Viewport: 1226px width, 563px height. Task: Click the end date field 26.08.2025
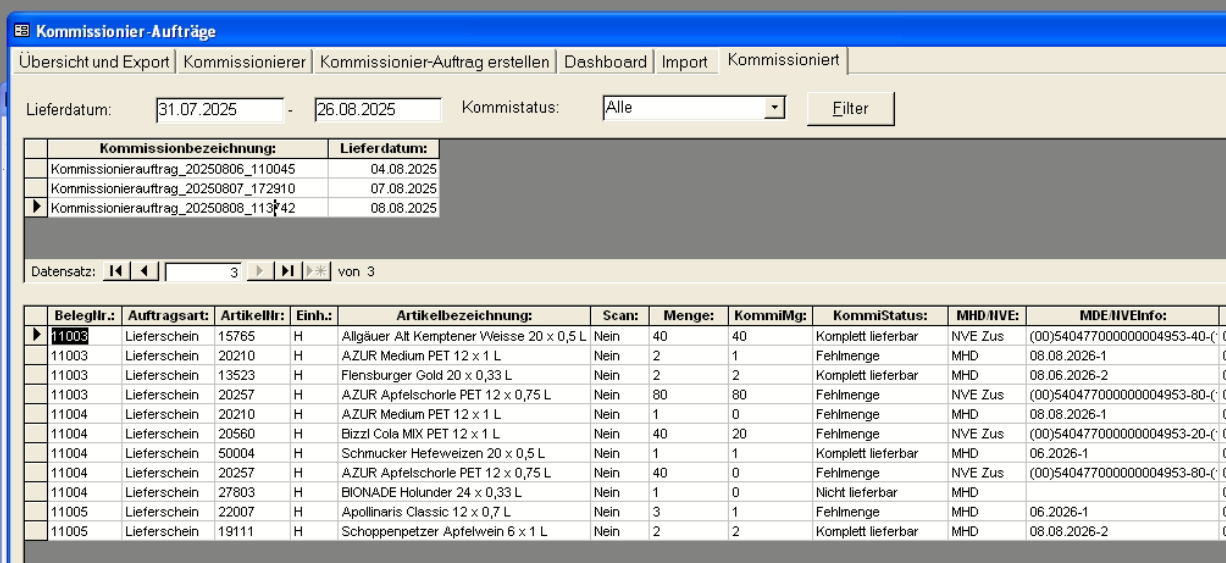[x=376, y=109]
